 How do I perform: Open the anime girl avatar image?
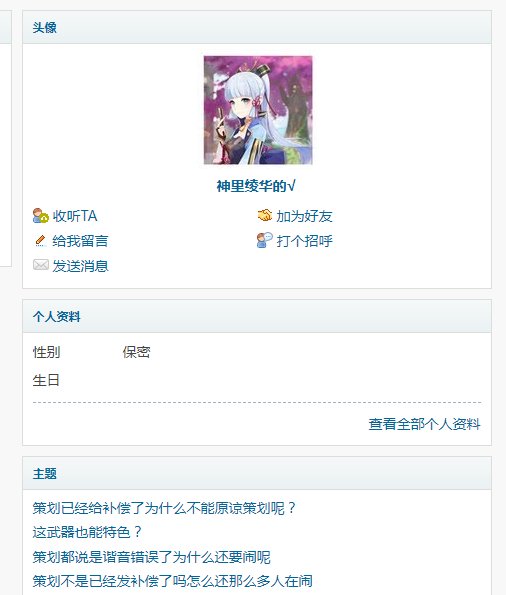point(258,110)
